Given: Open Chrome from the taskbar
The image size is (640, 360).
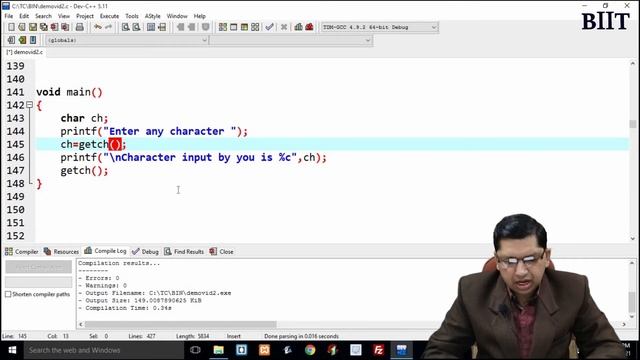Looking at the screenshot, I should pos(310,350).
